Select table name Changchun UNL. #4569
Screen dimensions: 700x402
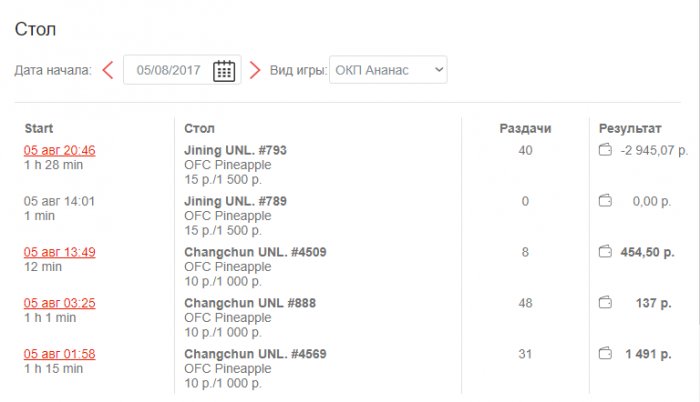pos(255,354)
